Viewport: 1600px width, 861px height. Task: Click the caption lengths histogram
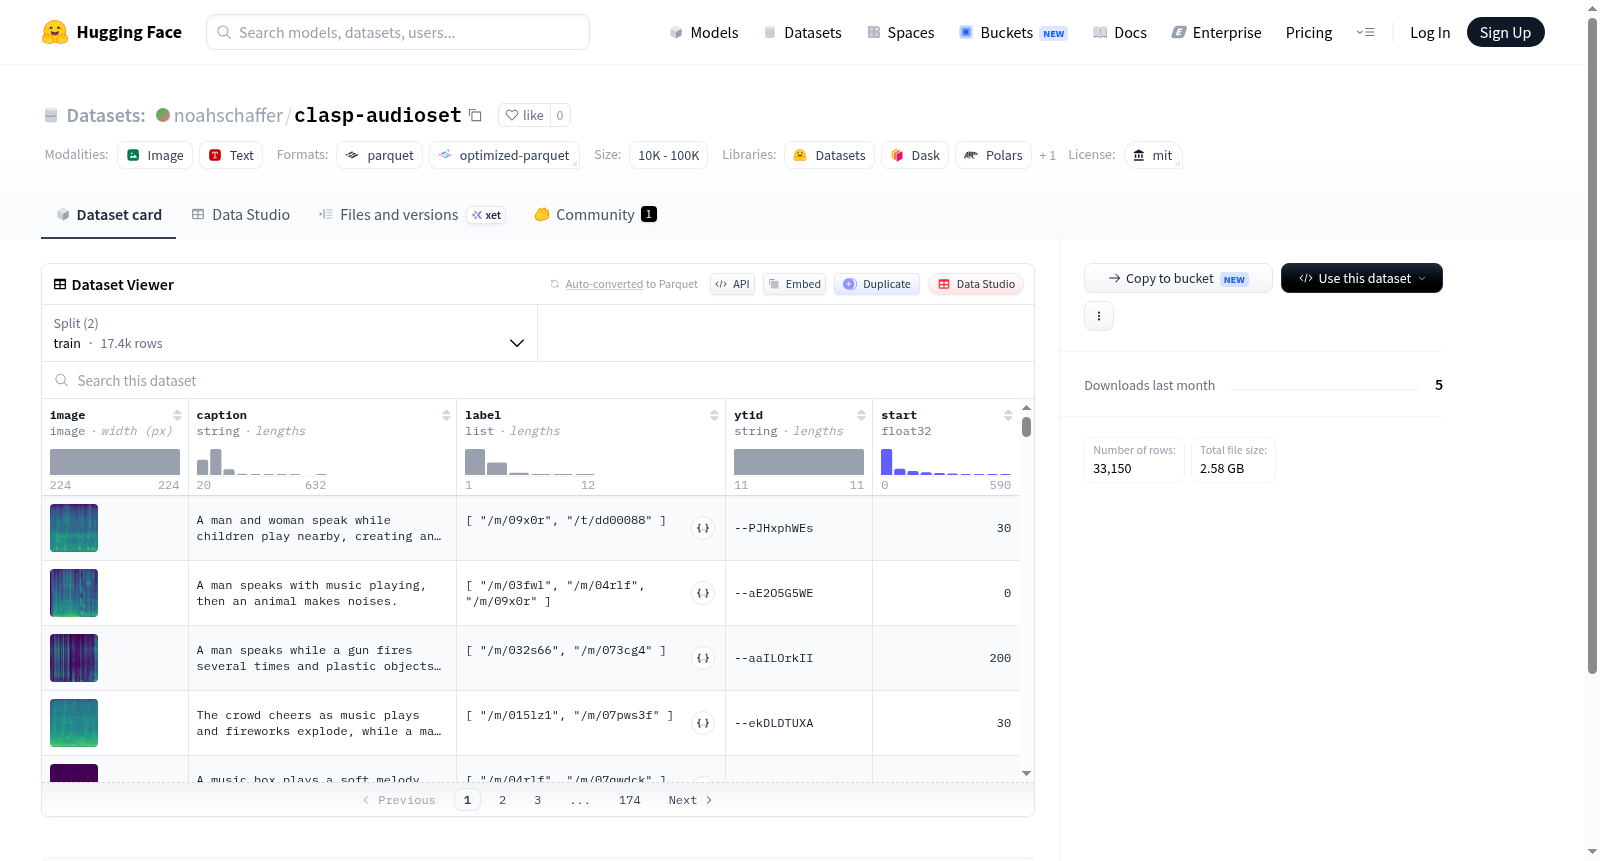[262, 462]
